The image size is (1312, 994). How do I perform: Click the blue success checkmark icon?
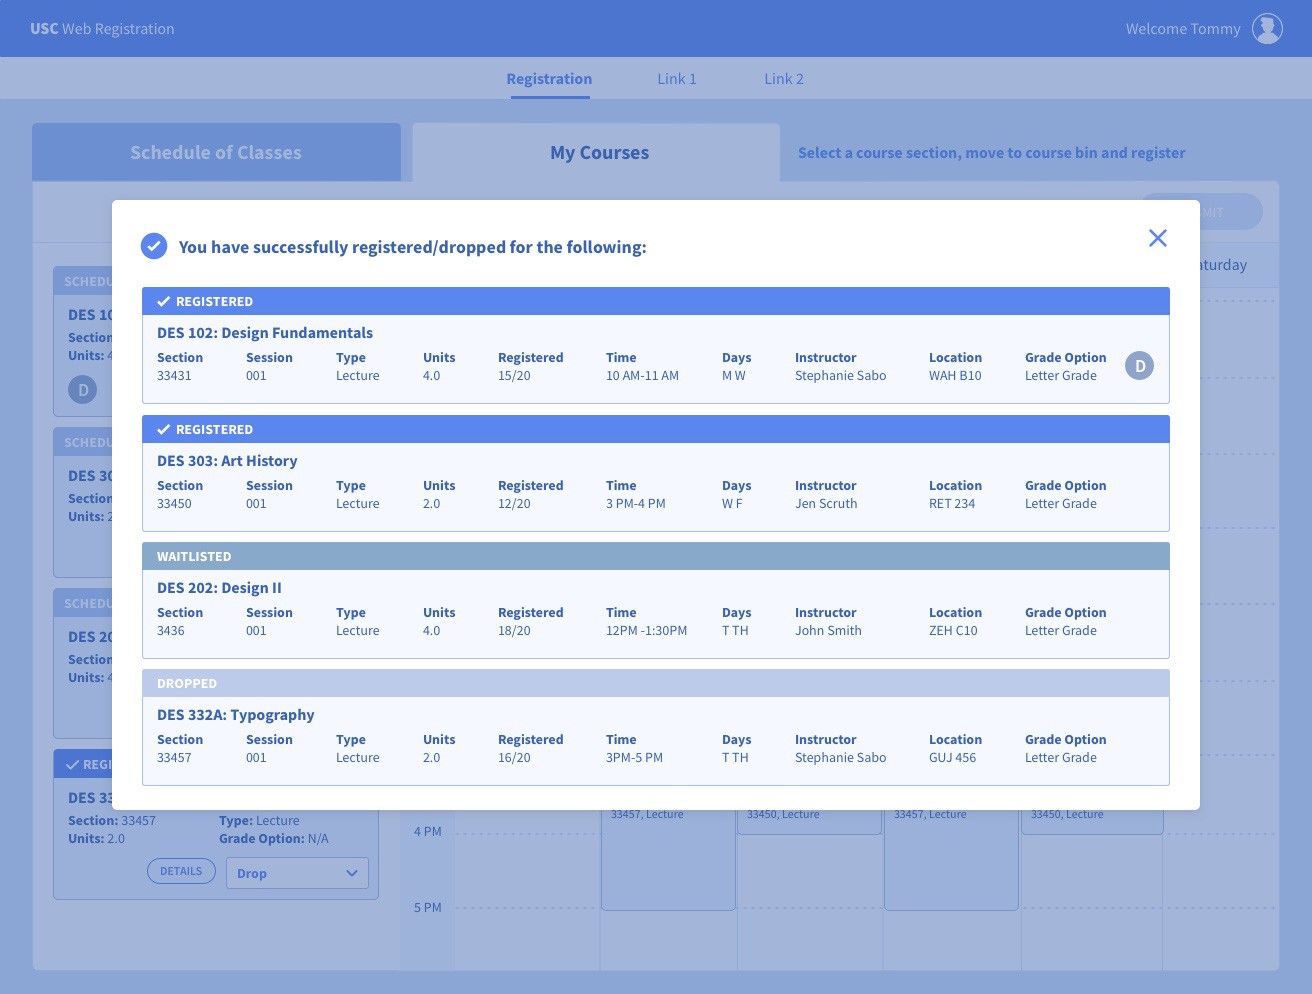point(154,246)
